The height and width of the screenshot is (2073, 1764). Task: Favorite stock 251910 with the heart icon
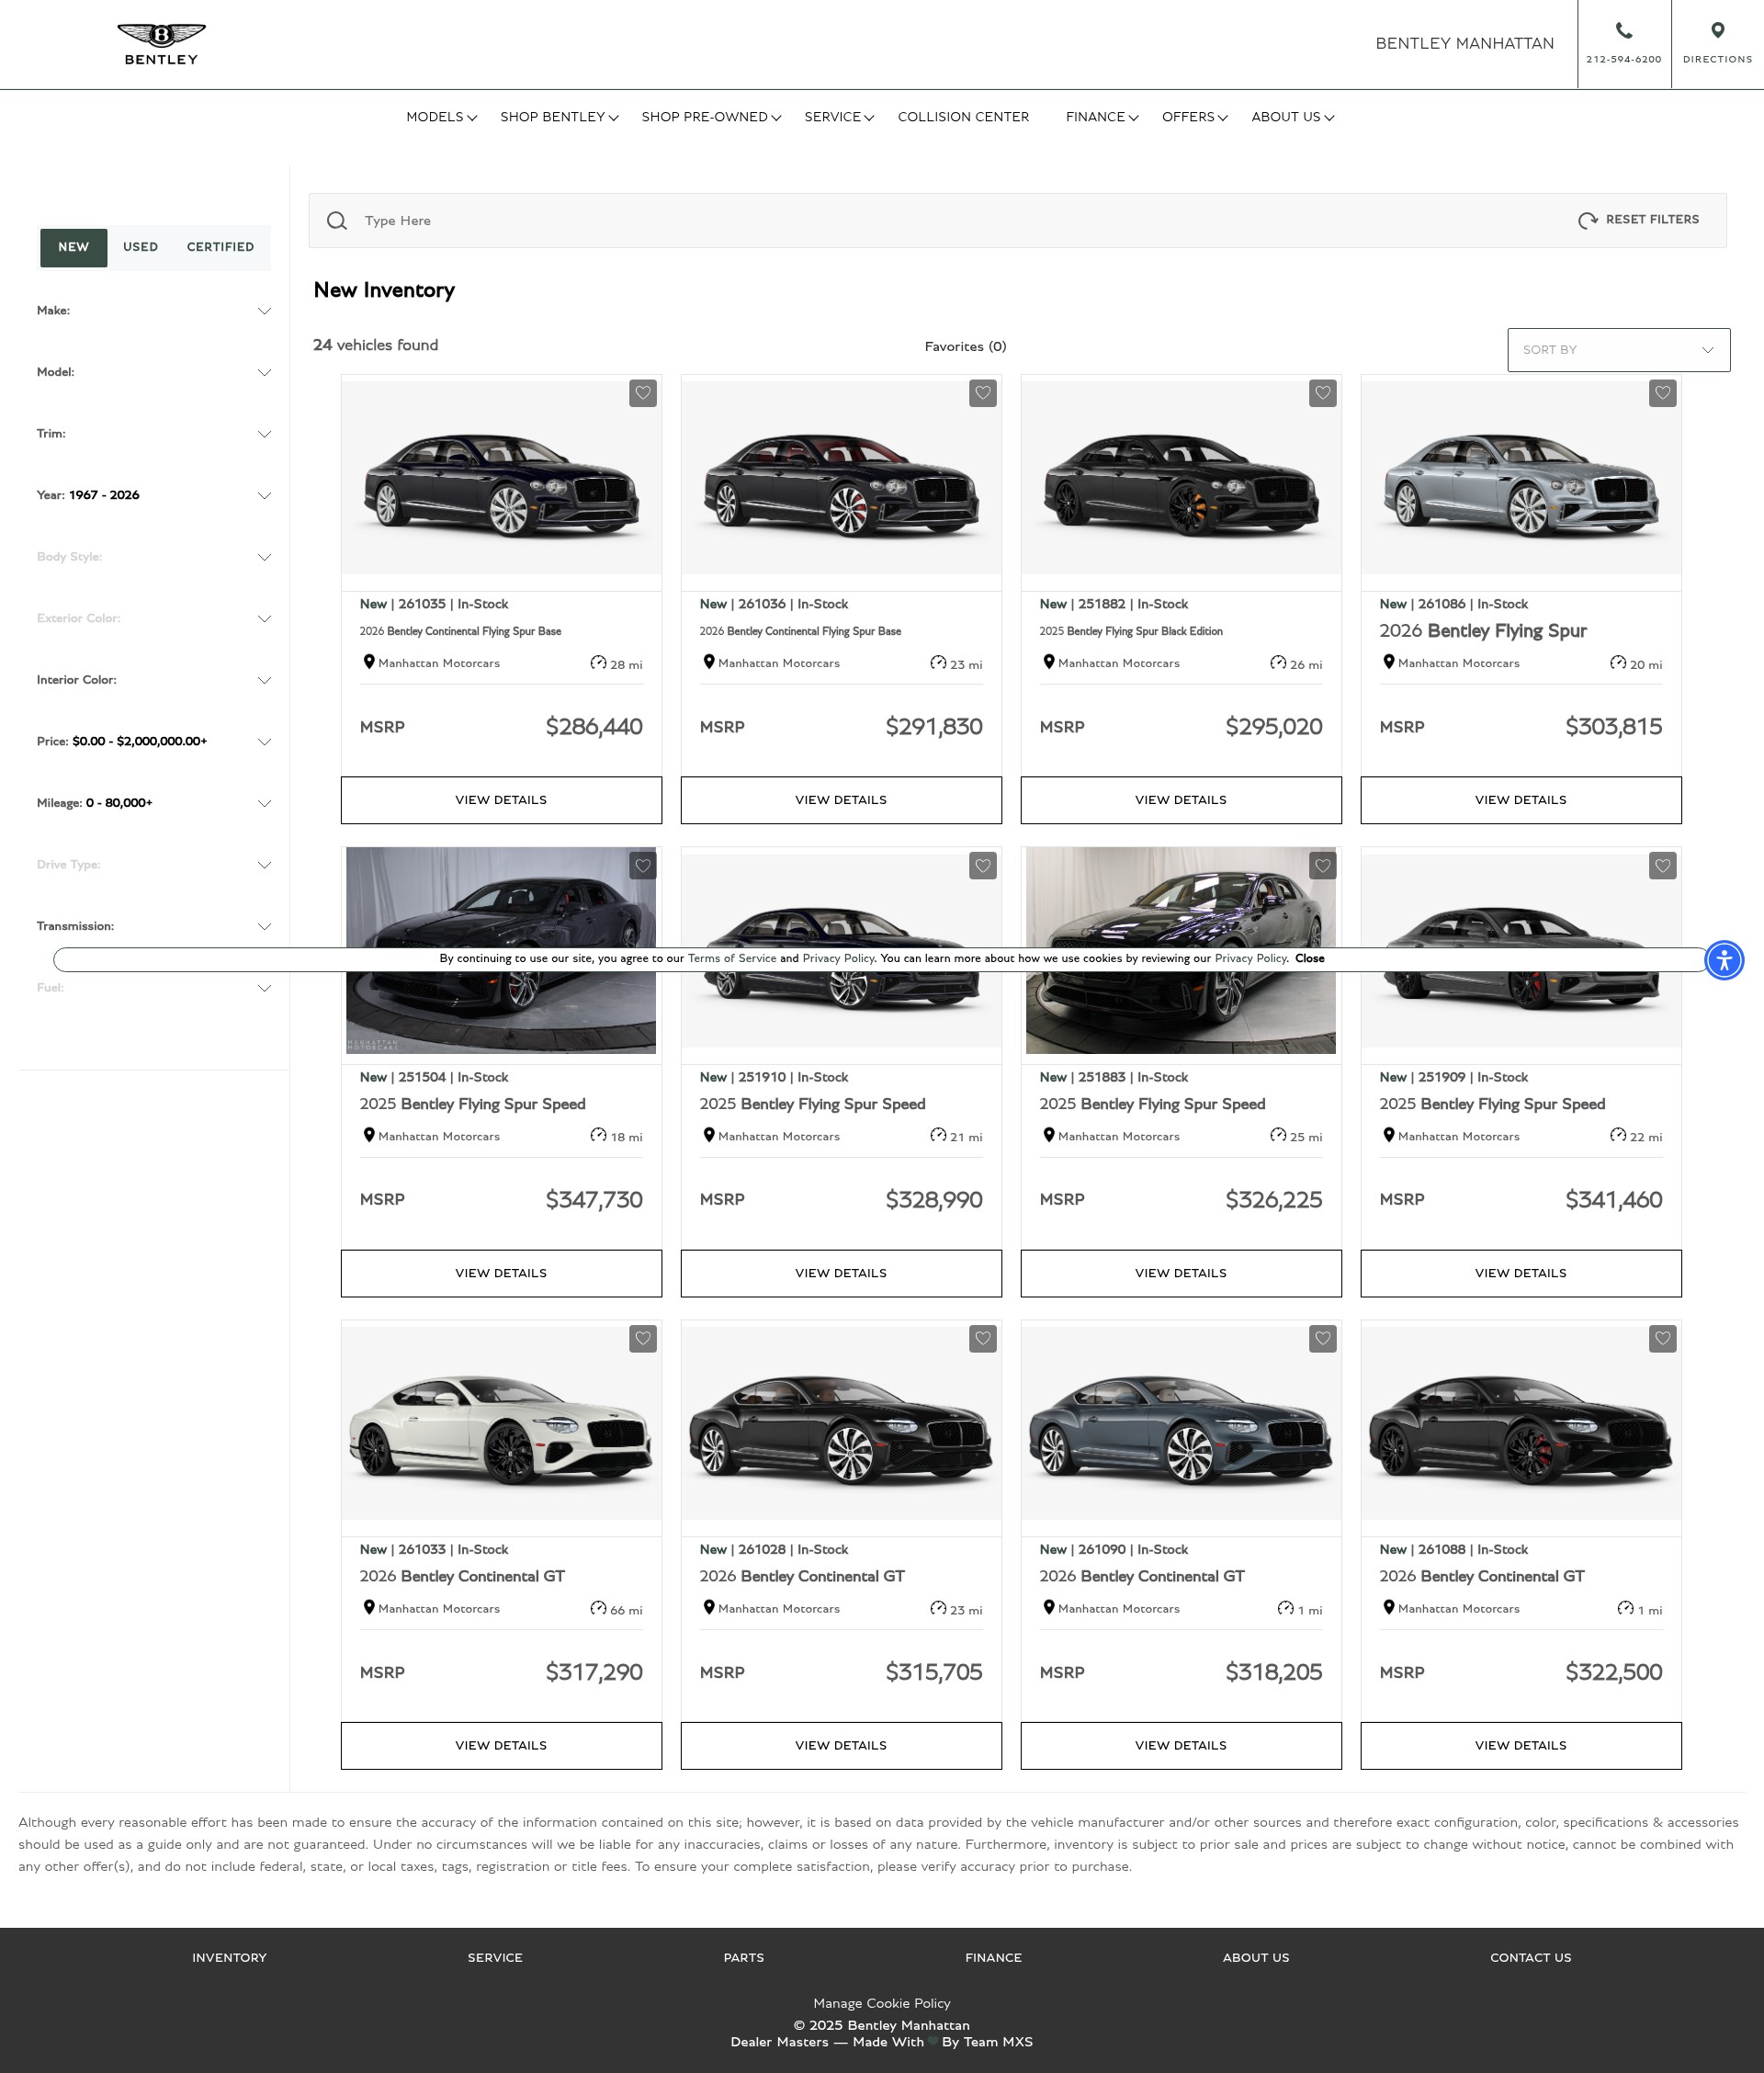983,866
